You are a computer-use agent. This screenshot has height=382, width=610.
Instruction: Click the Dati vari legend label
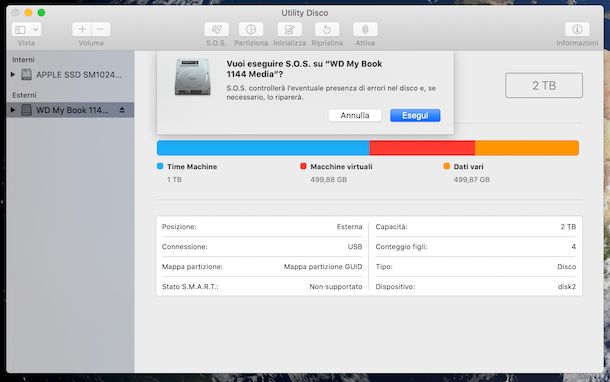click(468, 166)
